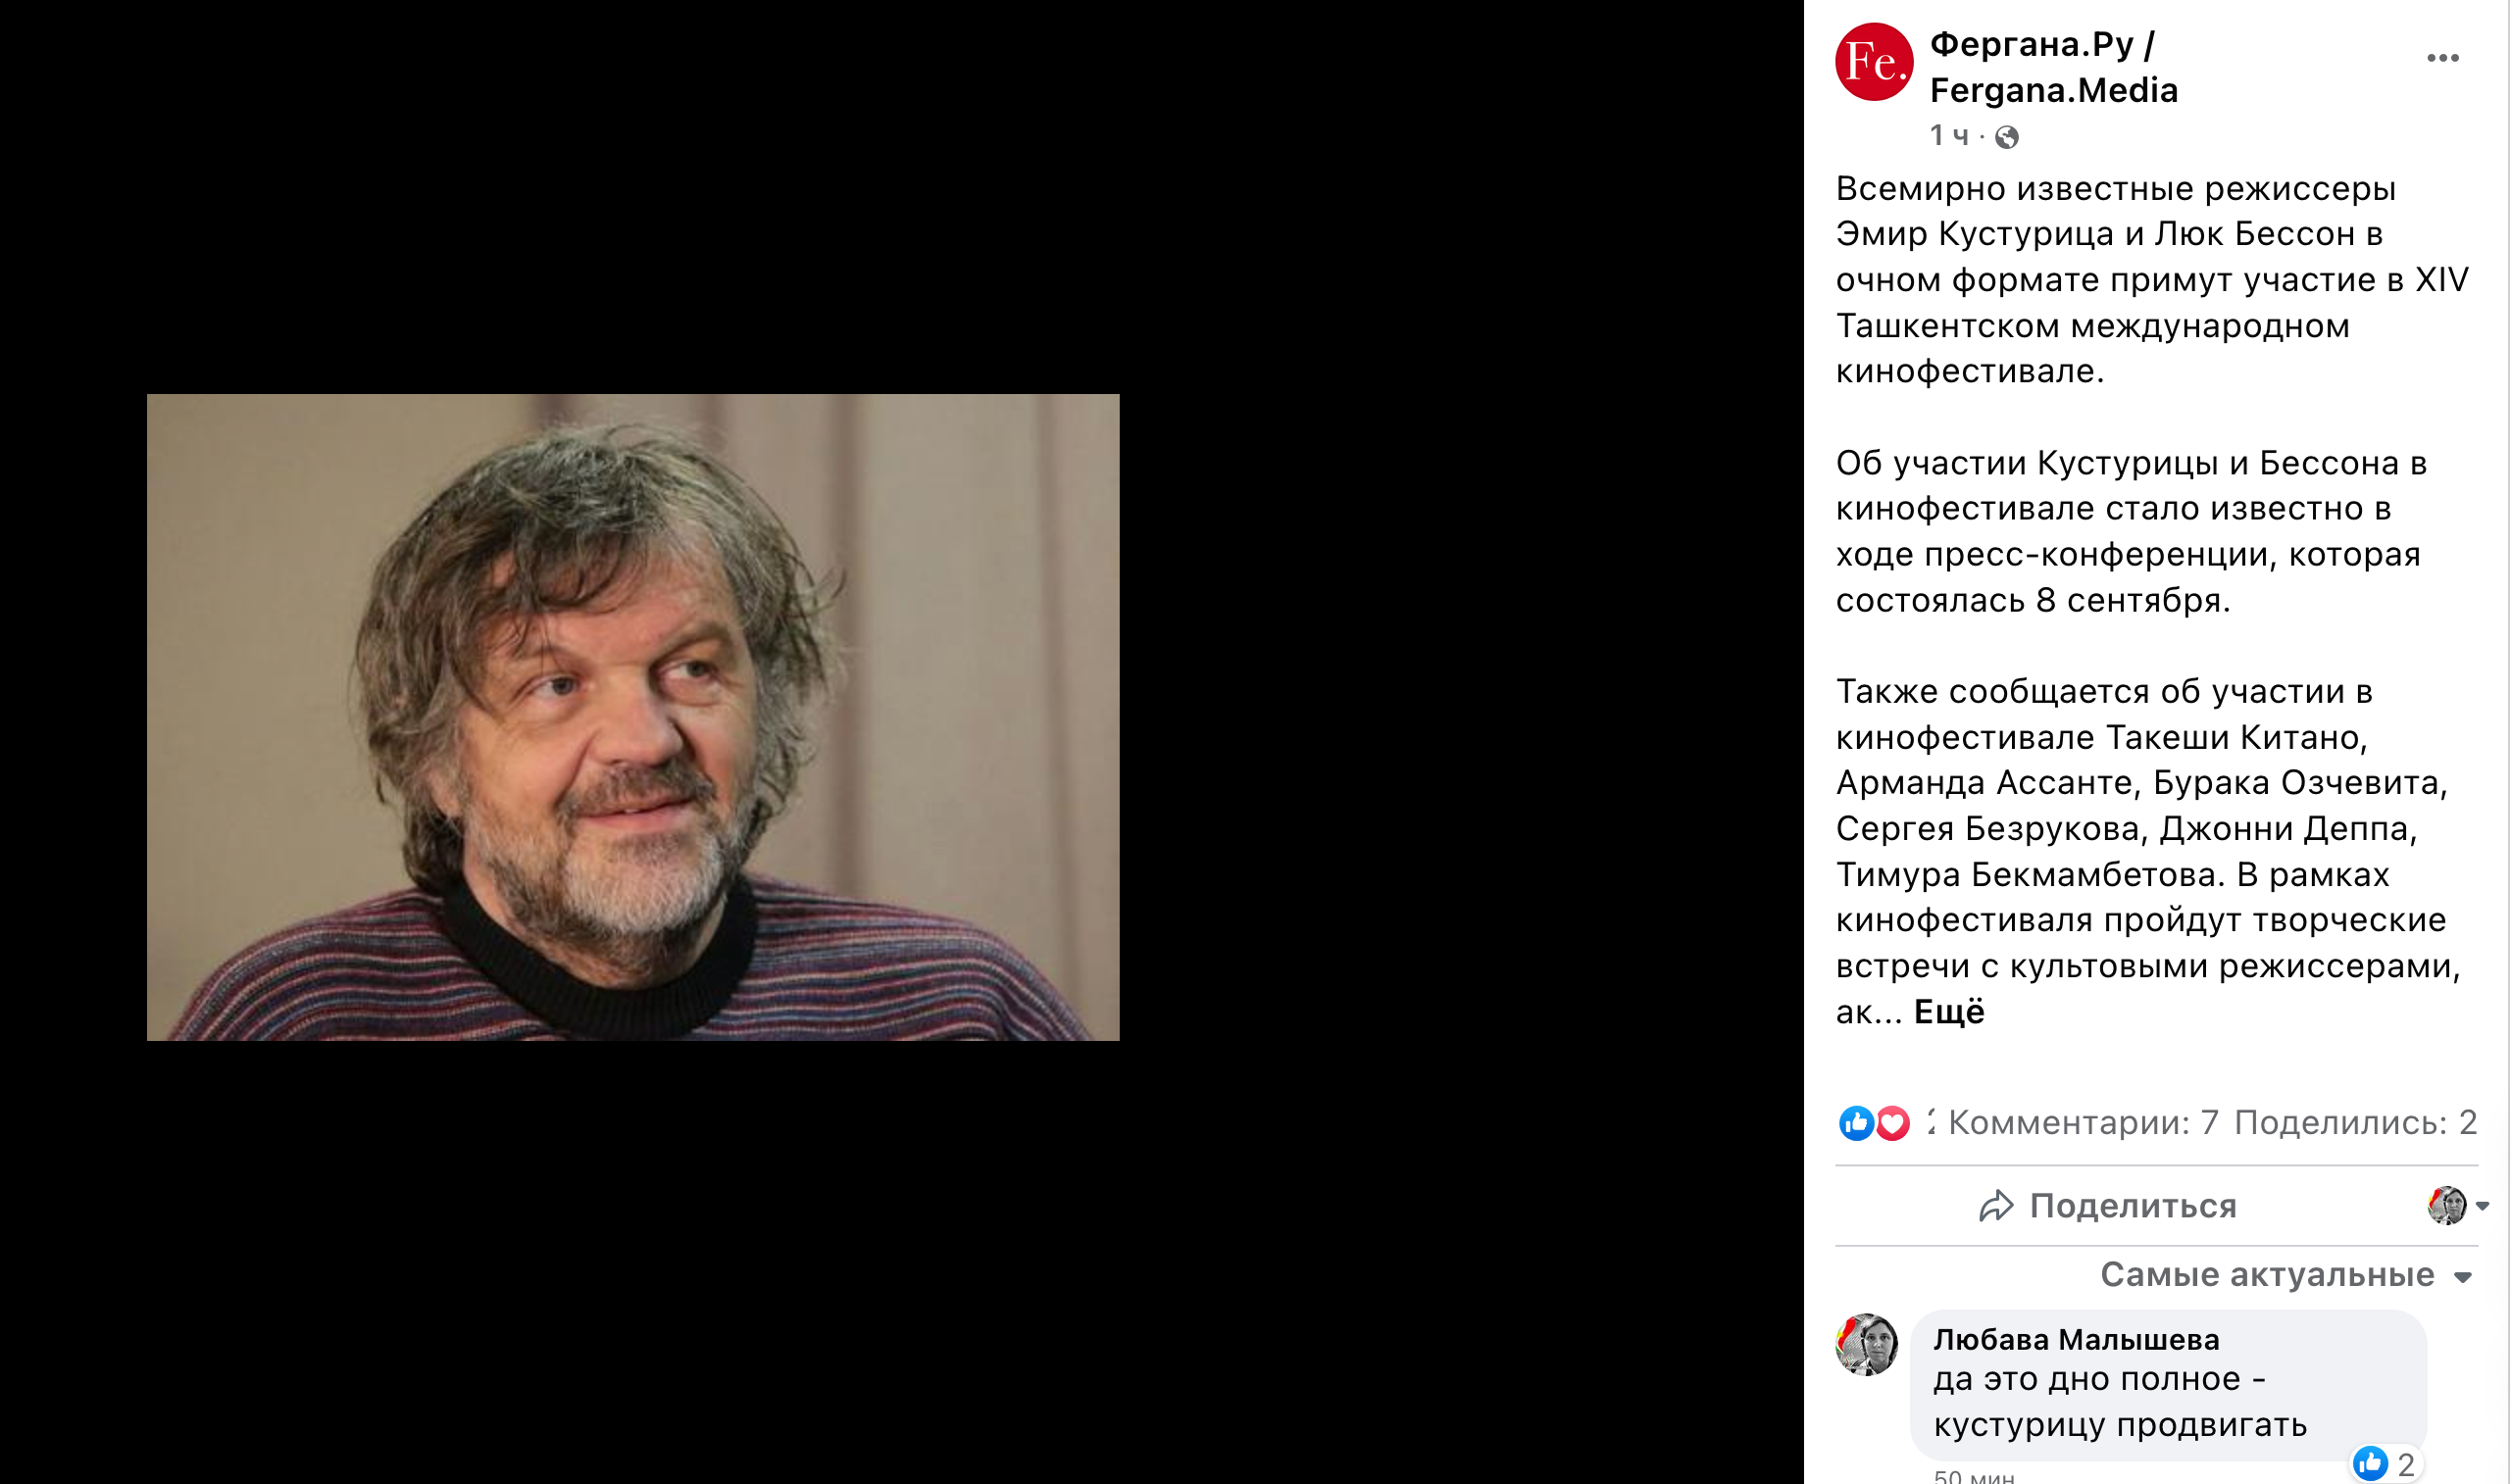Screen dimensions: 2511x1484
Task: Open the Поделились: 2 shares list
Action: pyautogui.click(x=2355, y=1123)
